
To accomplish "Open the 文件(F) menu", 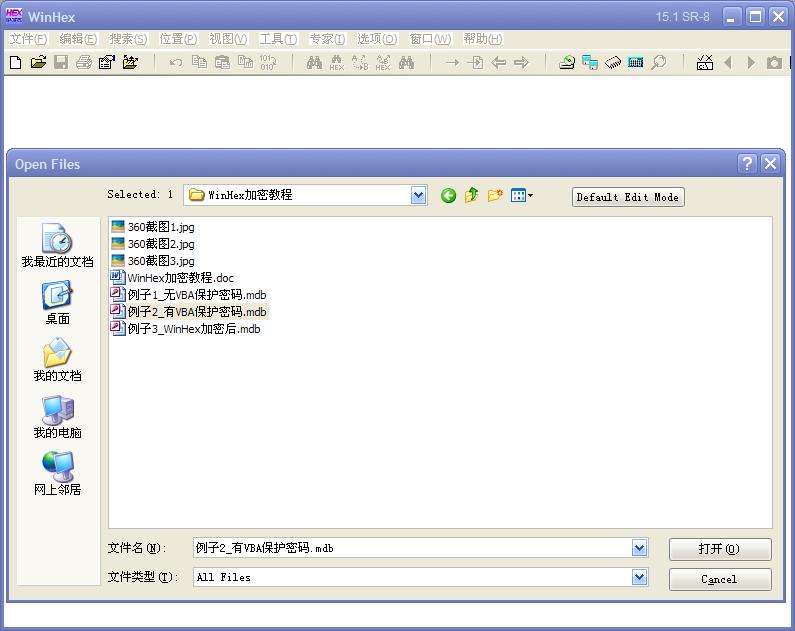I will [x=28, y=39].
